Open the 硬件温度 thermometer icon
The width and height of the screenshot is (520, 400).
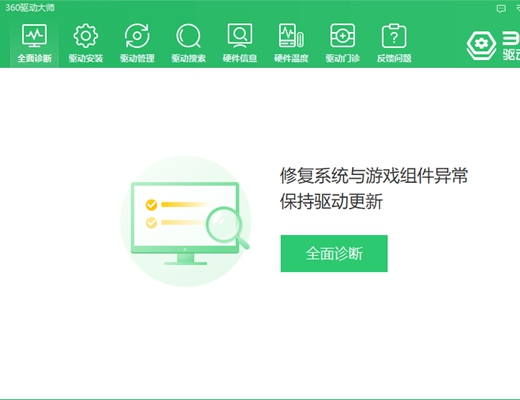[x=291, y=35]
